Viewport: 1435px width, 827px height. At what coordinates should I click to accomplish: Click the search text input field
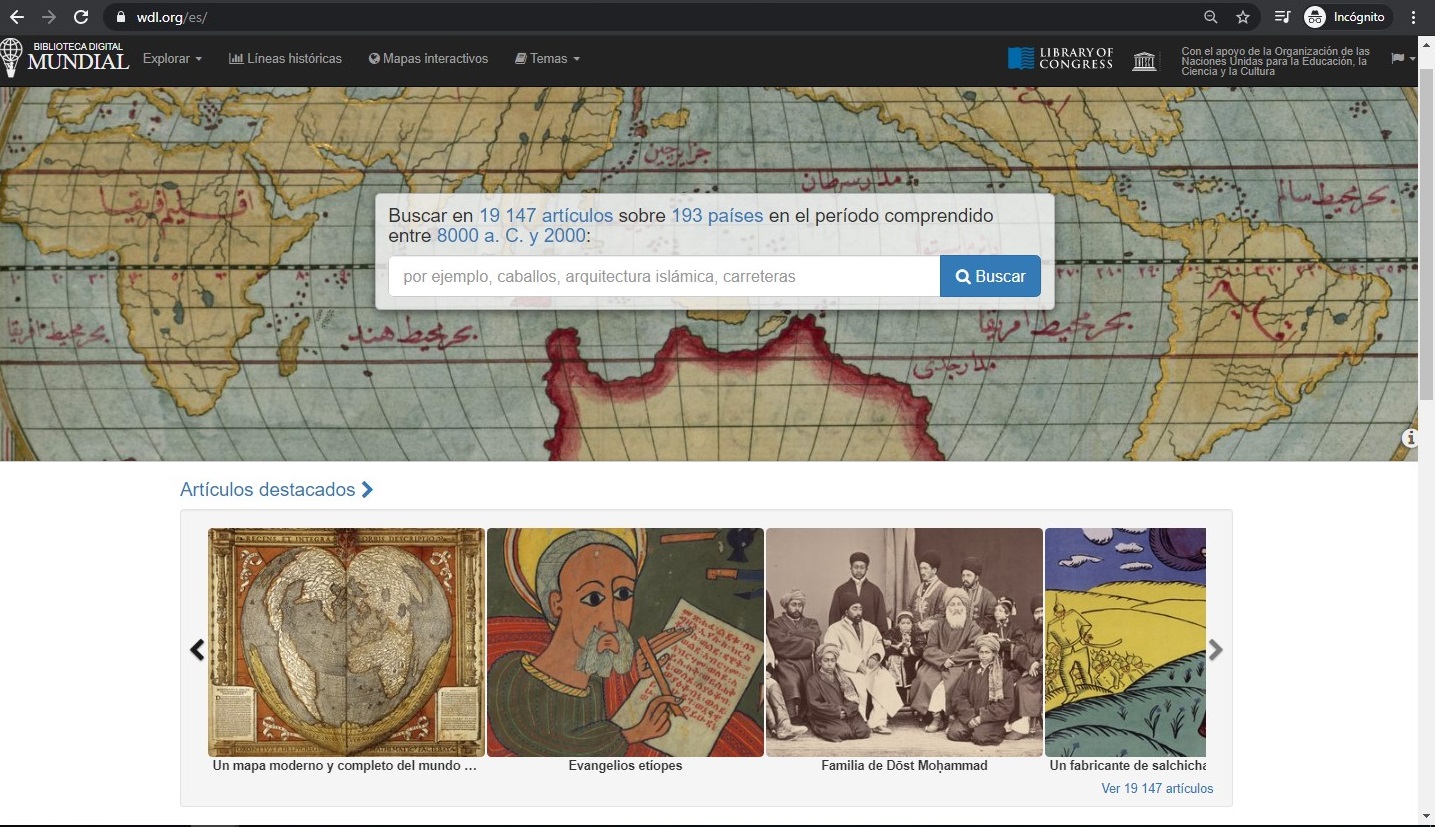click(x=664, y=277)
